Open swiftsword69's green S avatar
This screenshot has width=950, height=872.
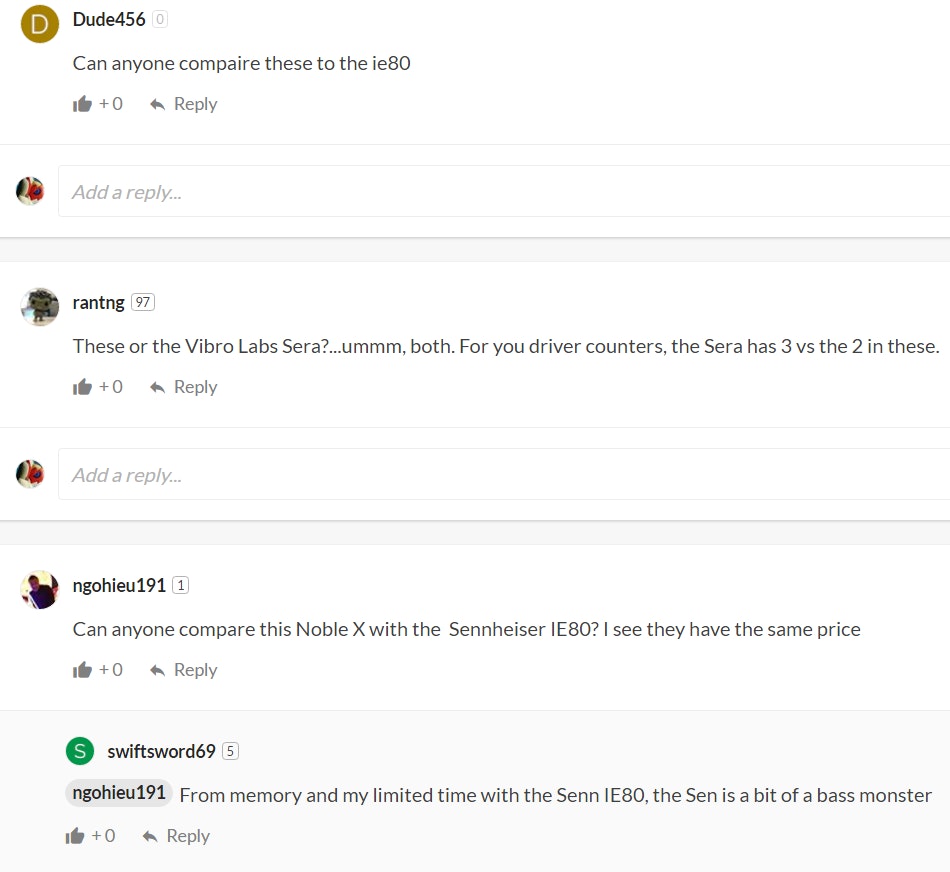[79, 751]
